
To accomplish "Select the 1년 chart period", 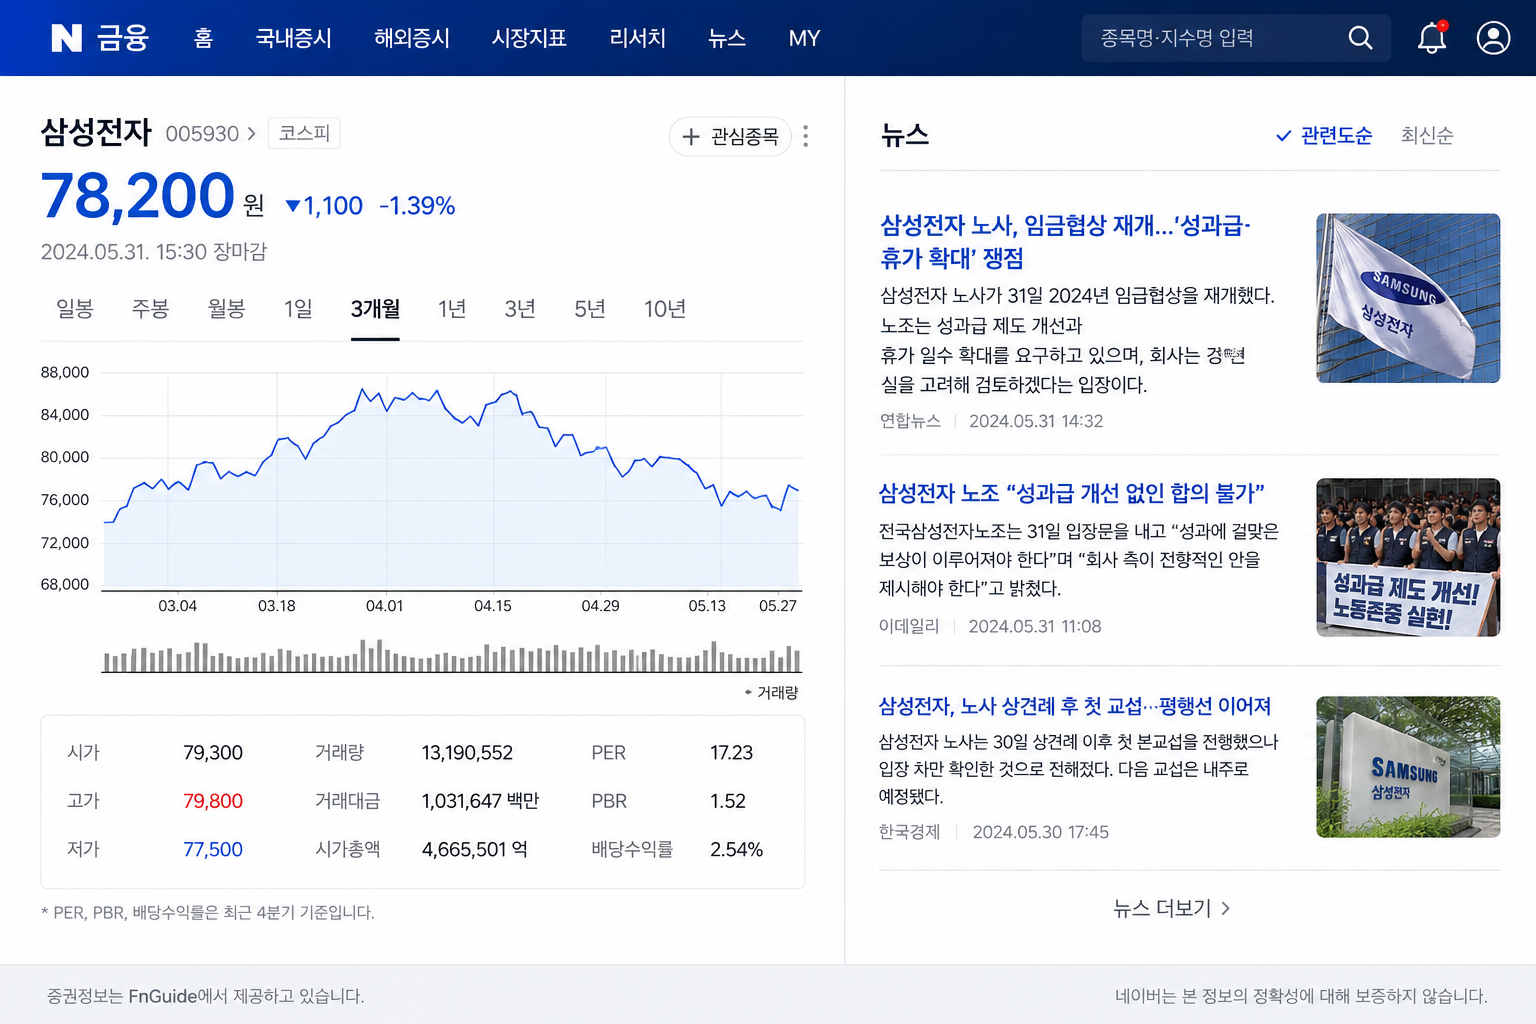I will [x=452, y=309].
